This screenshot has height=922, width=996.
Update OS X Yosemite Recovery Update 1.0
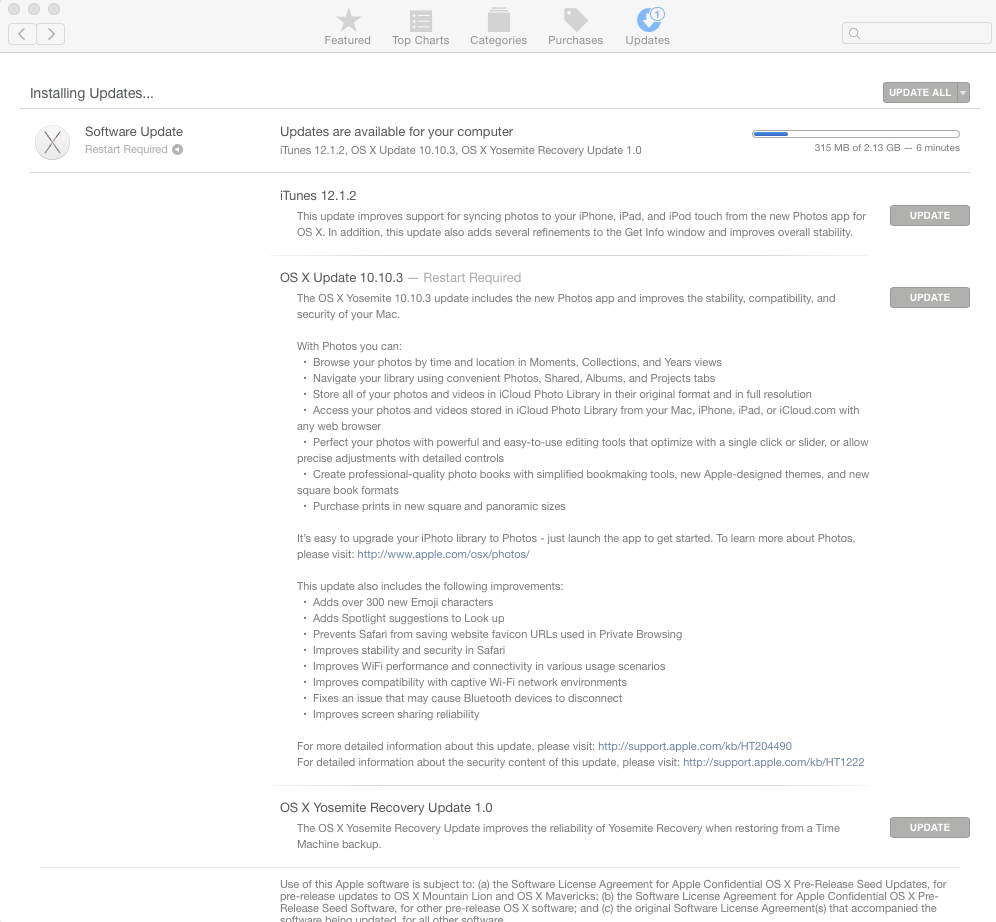point(929,827)
